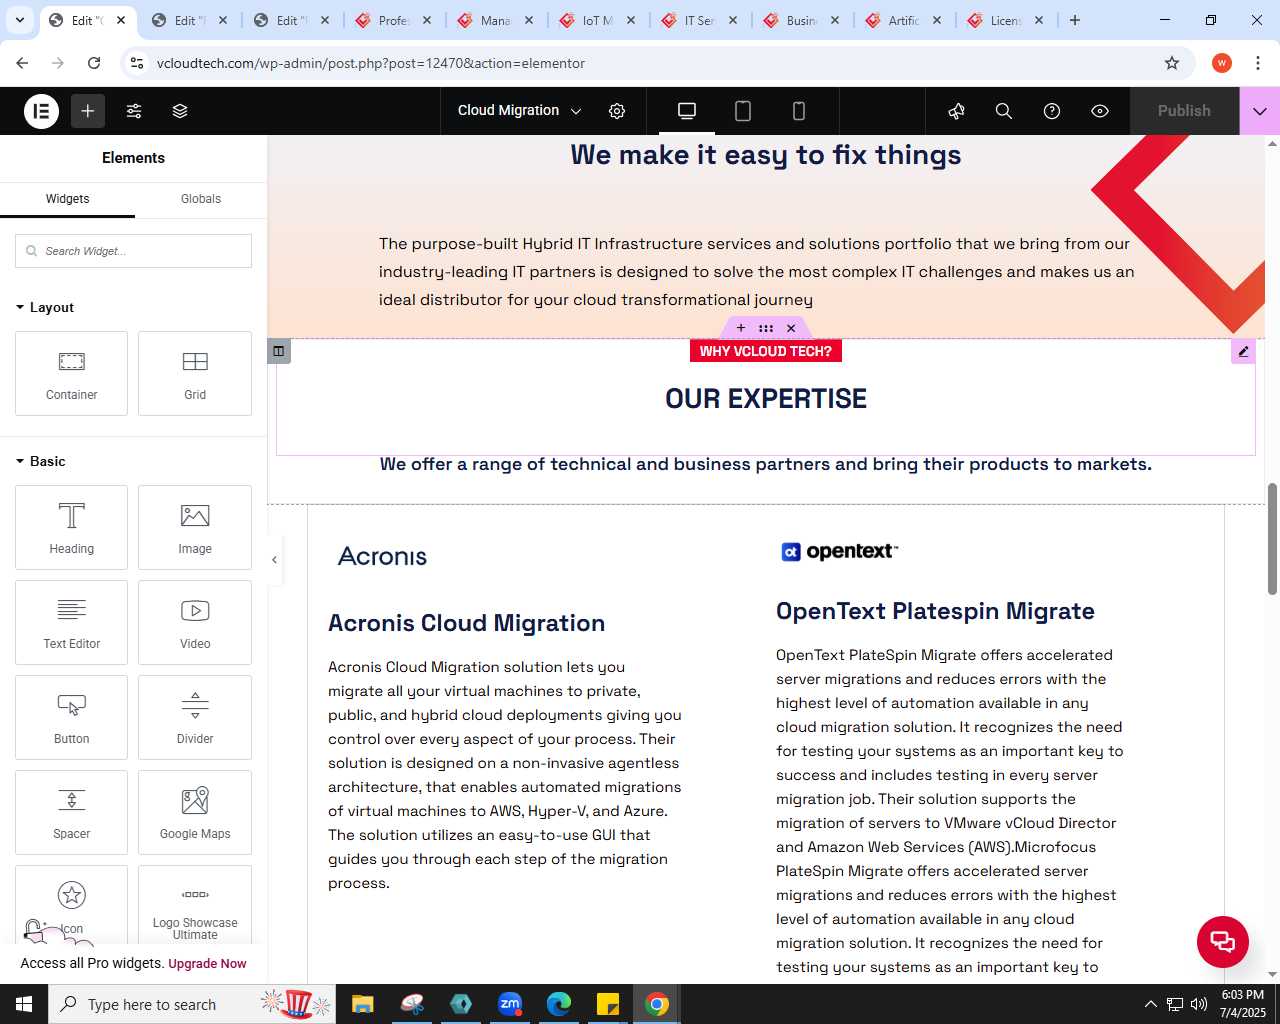Open the Help question mark icon

pyautogui.click(x=1052, y=111)
